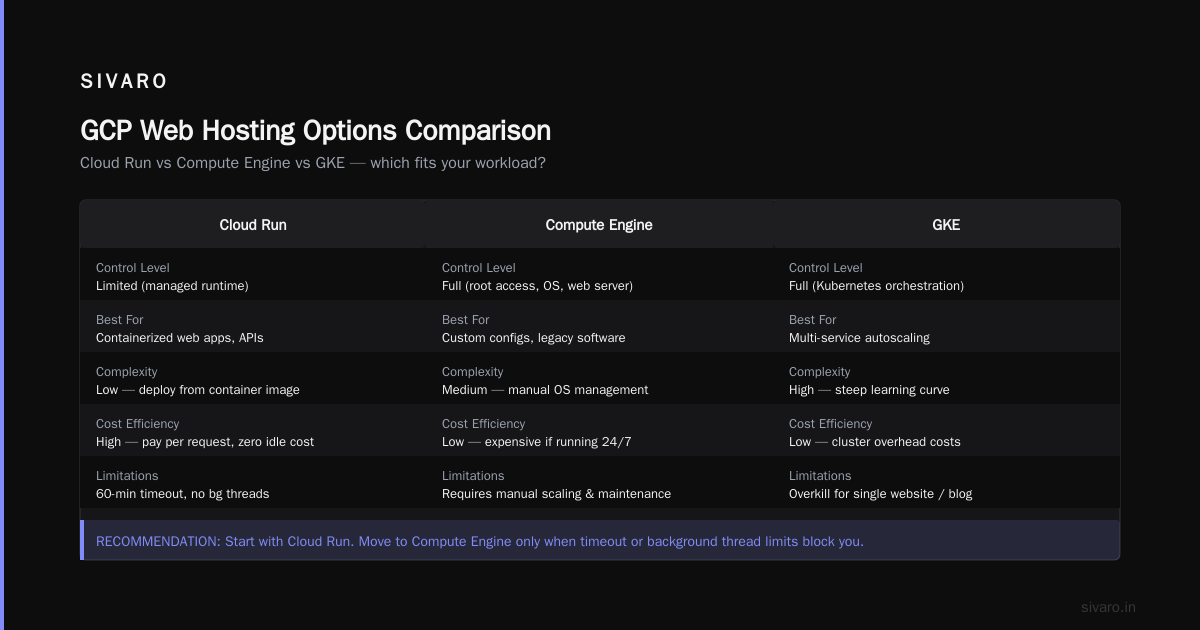Click the SIVARO brand logo text
Screen dimensions: 1200x630
(x=124, y=81)
